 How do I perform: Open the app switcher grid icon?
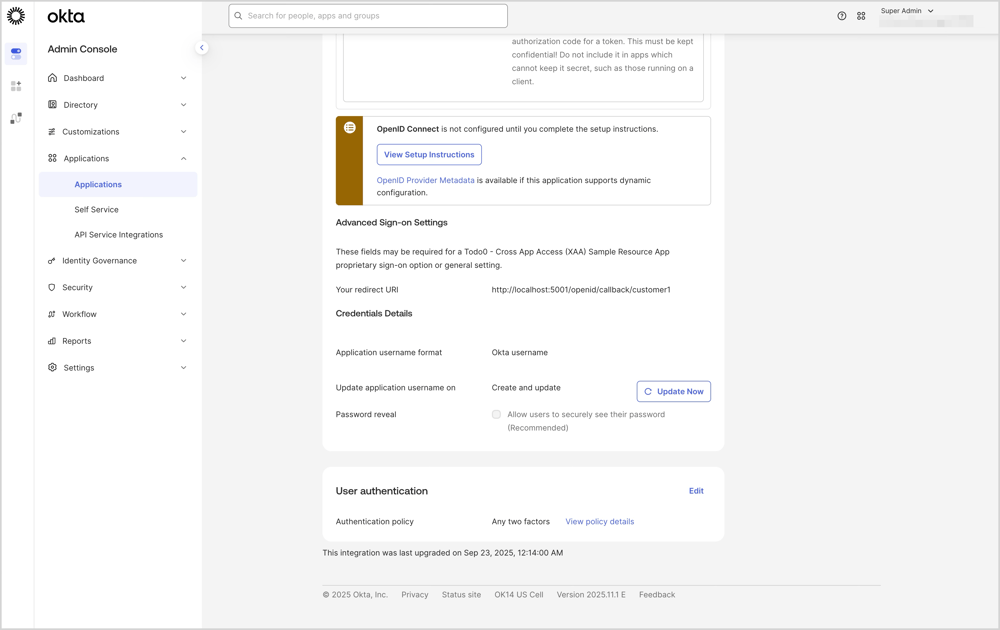pos(861,16)
